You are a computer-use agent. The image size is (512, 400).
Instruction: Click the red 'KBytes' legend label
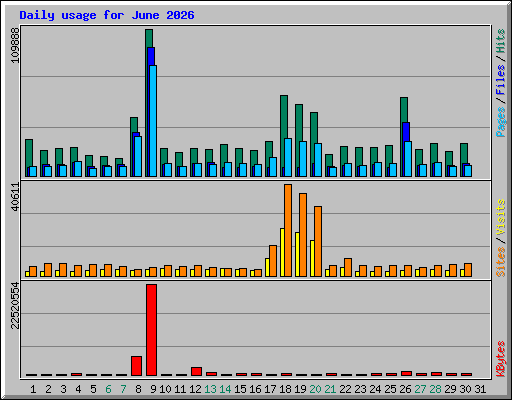tap(501, 359)
